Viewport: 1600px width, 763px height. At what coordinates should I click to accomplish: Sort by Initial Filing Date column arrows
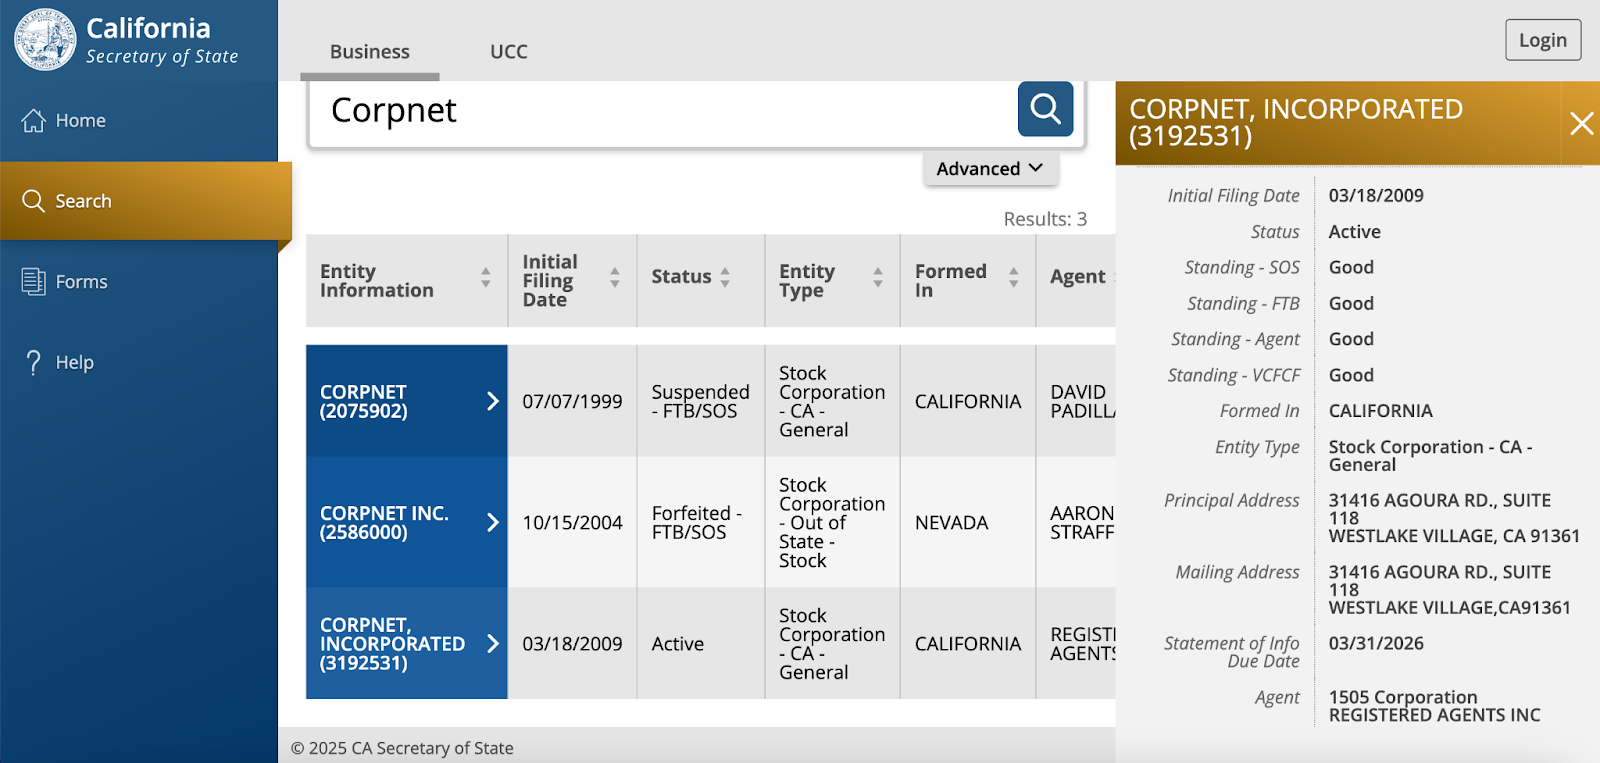[615, 277]
